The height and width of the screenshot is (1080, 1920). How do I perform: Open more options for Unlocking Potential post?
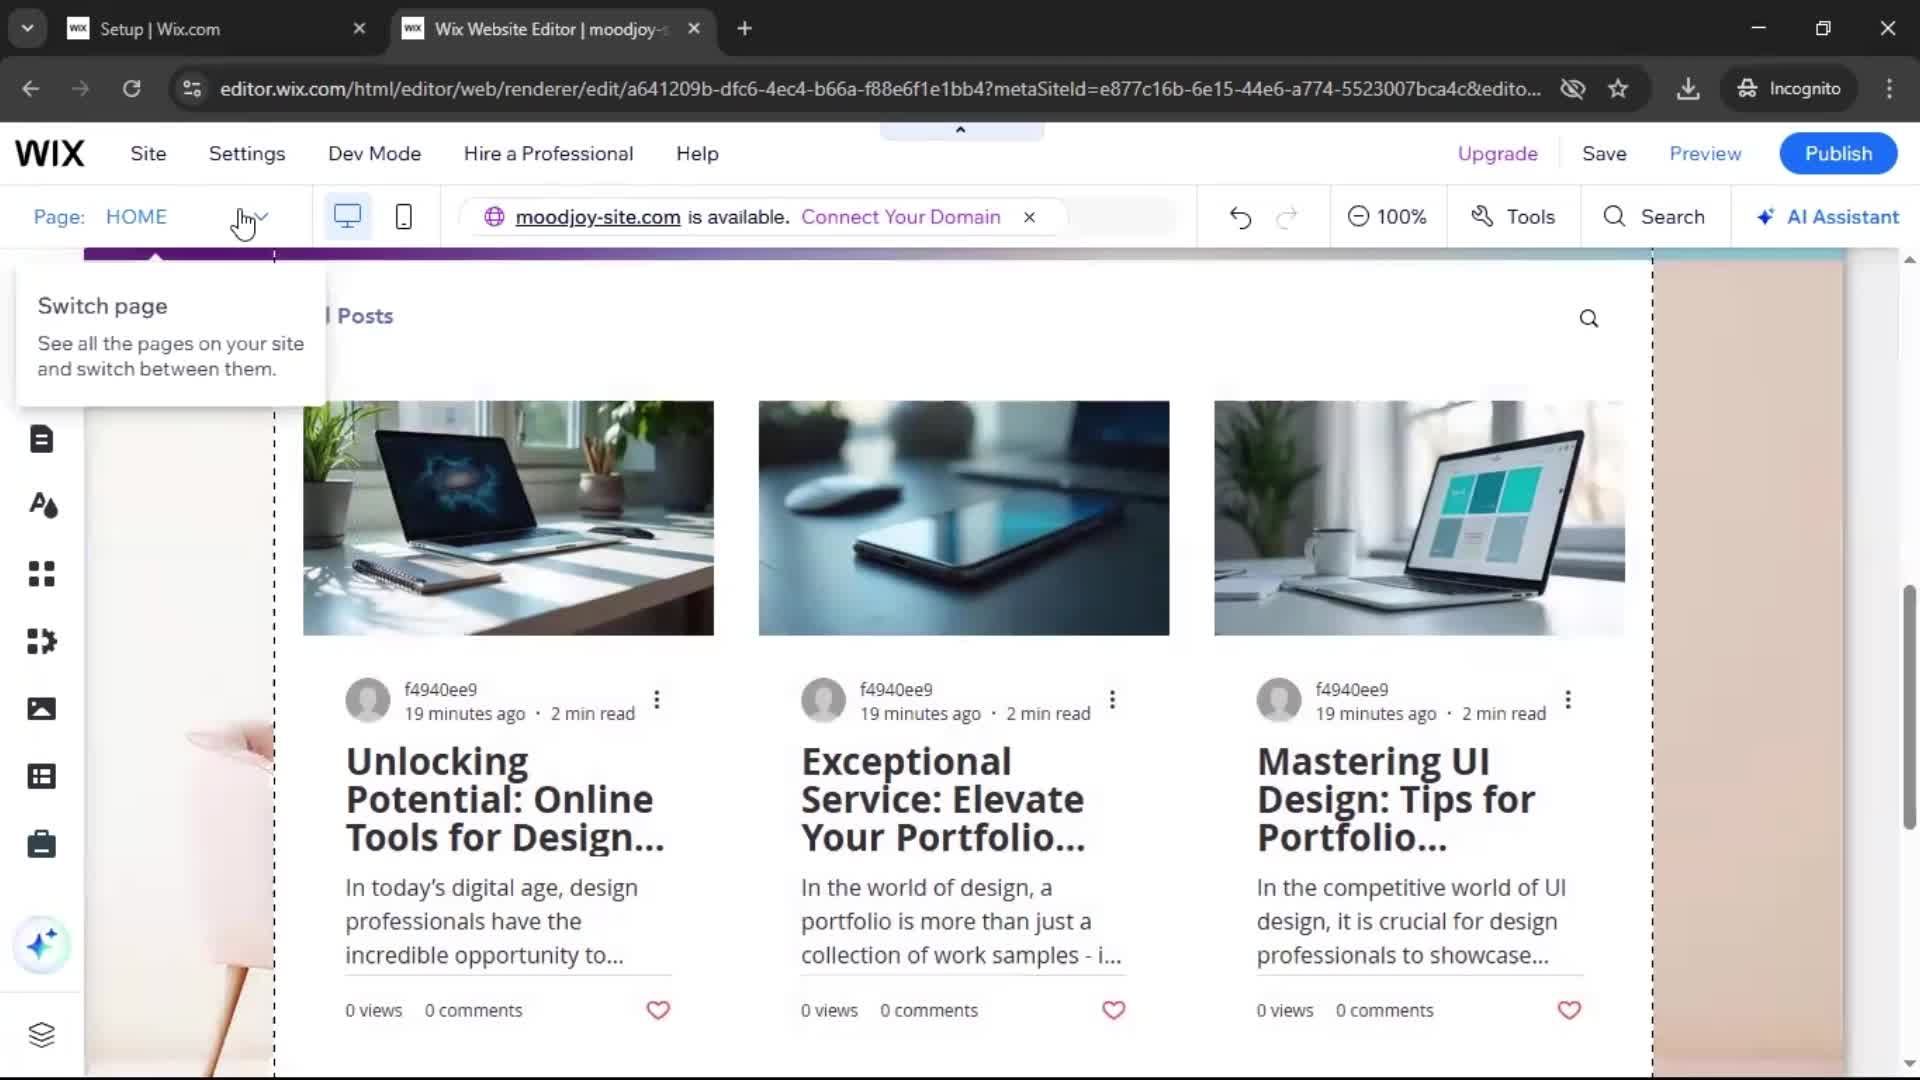tap(657, 700)
